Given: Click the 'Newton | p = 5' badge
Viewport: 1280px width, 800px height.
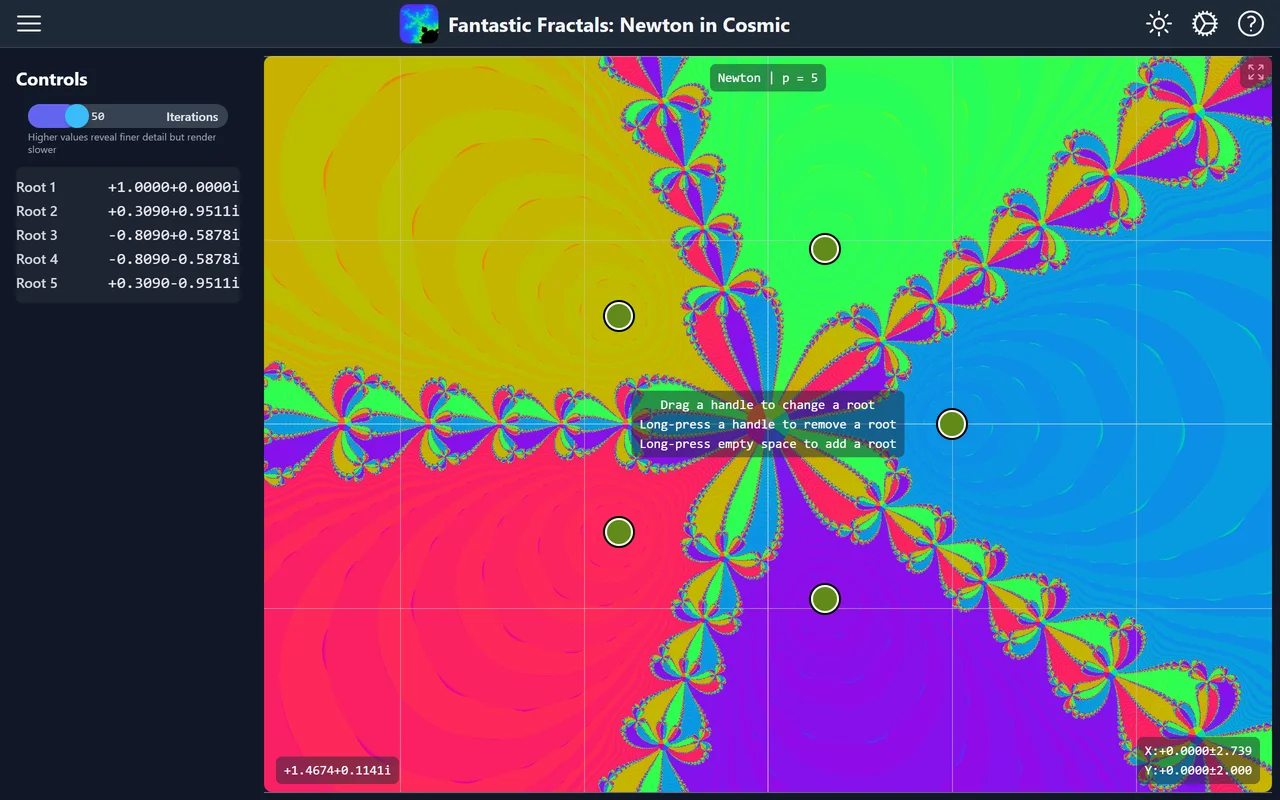Looking at the screenshot, I should click(768, 78).
